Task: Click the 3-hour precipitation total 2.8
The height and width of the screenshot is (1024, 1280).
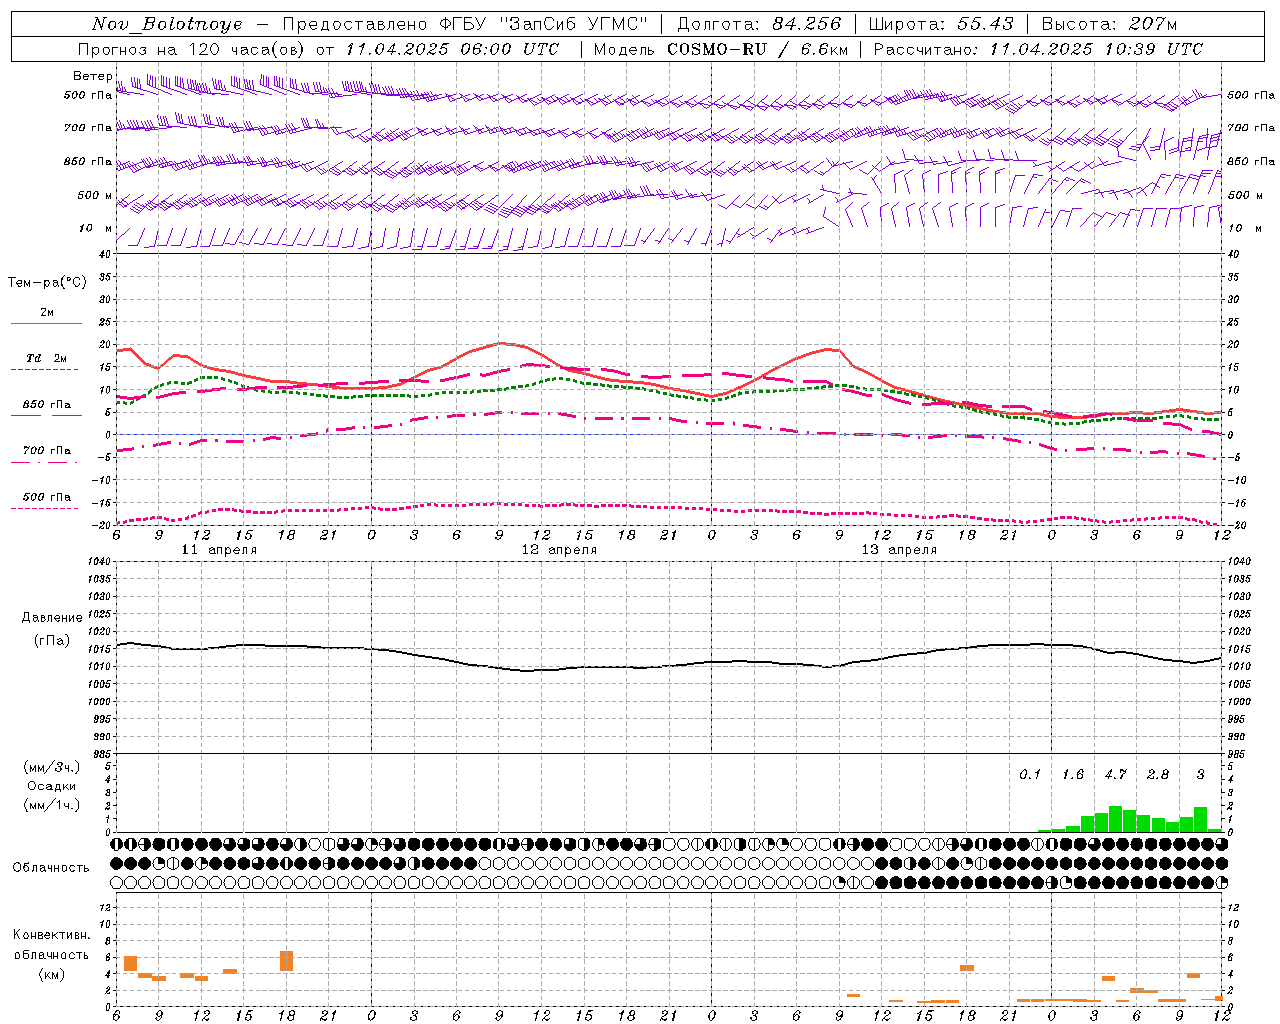Action: (x=1158, y=775)
